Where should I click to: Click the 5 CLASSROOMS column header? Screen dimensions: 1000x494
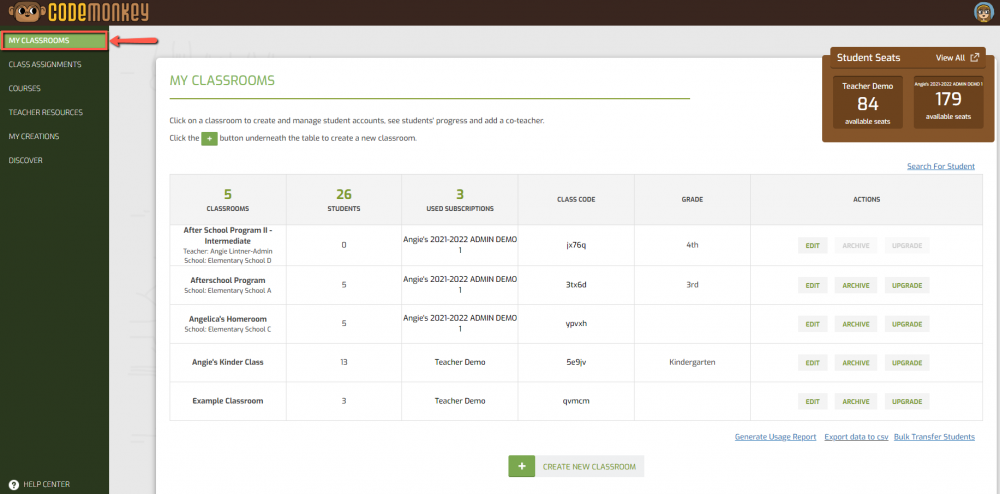pos(228,200)
